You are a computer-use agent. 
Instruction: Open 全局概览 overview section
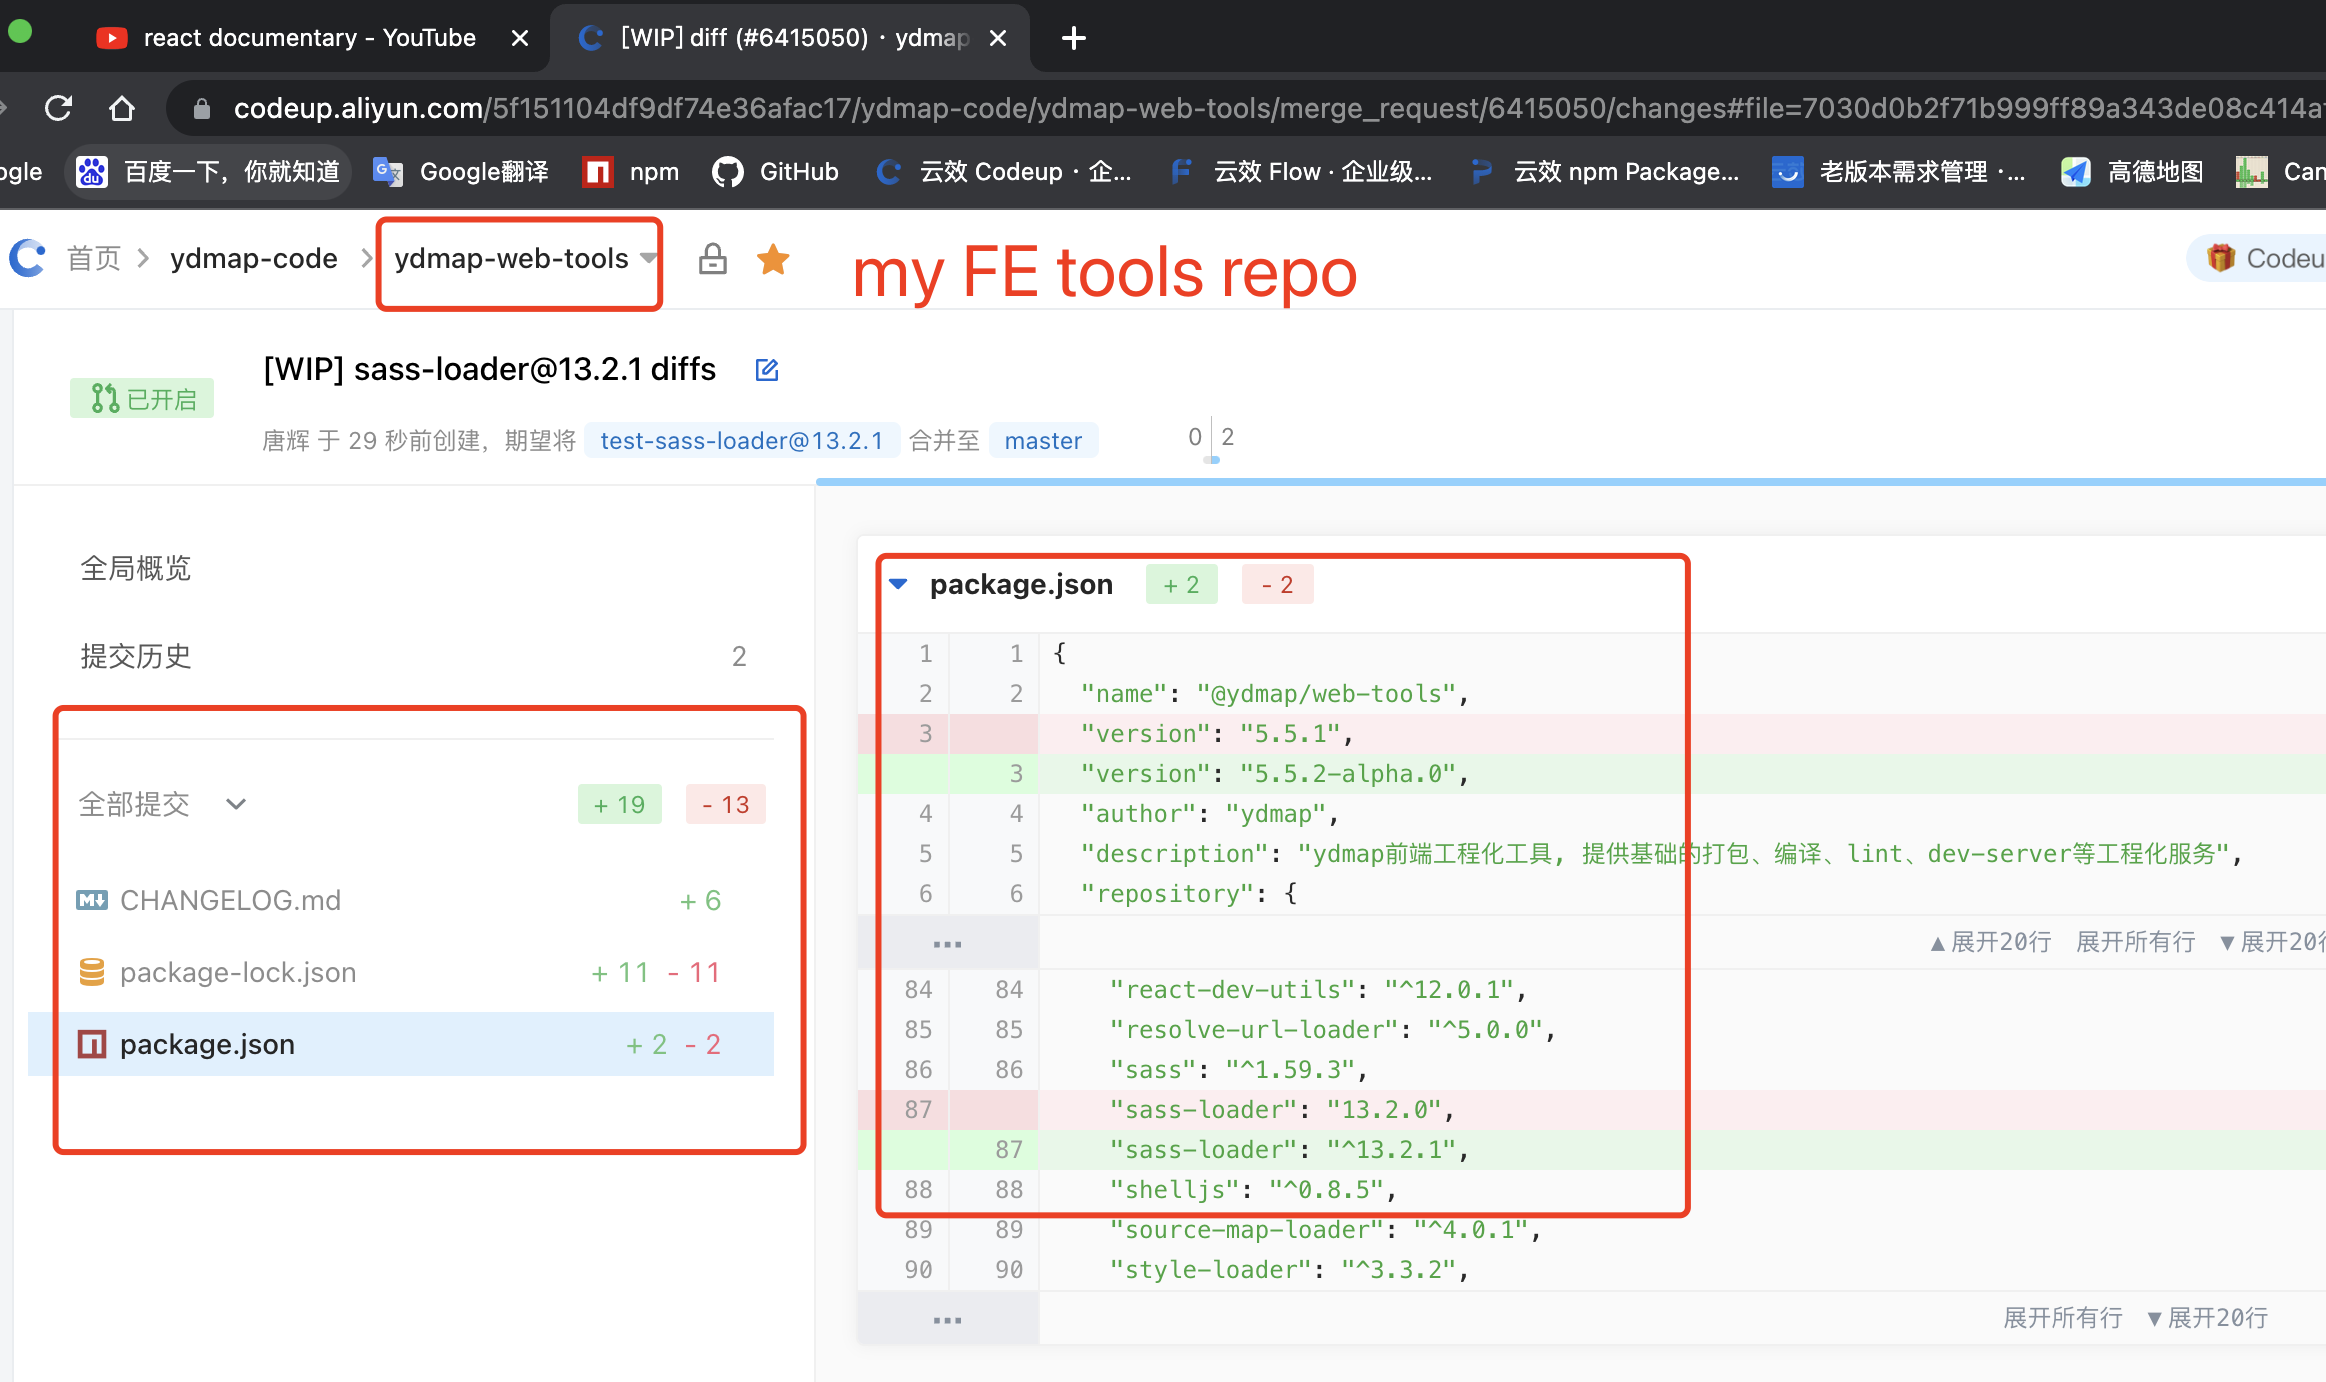click(136, 568)
